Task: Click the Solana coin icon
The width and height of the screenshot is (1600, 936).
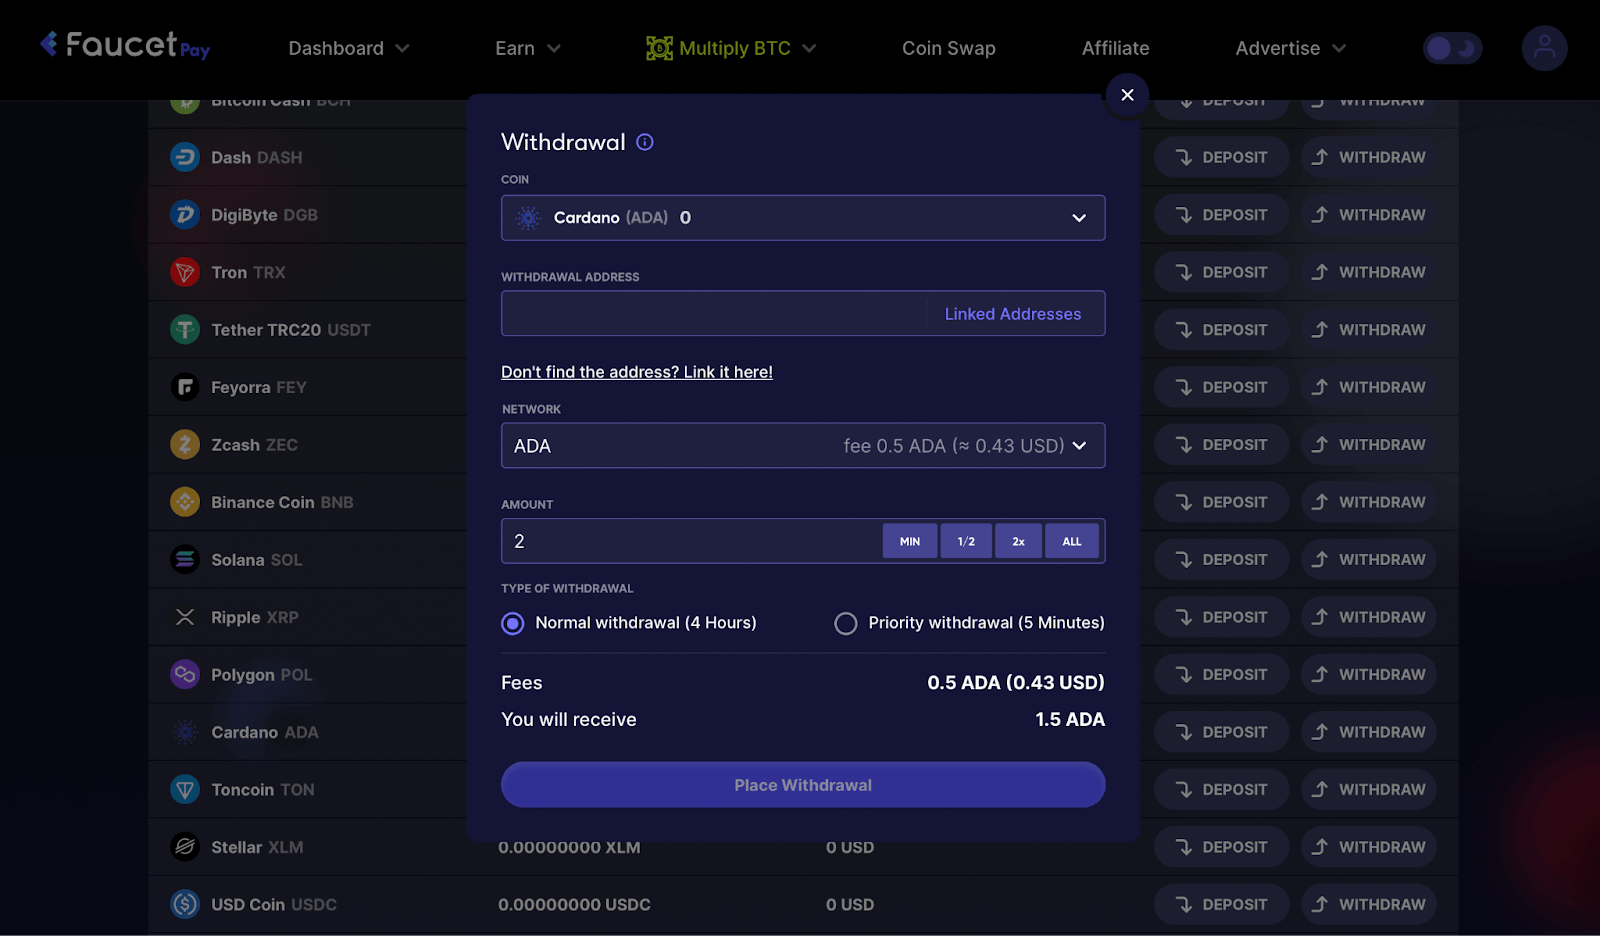Action: (x=185, y=560)
